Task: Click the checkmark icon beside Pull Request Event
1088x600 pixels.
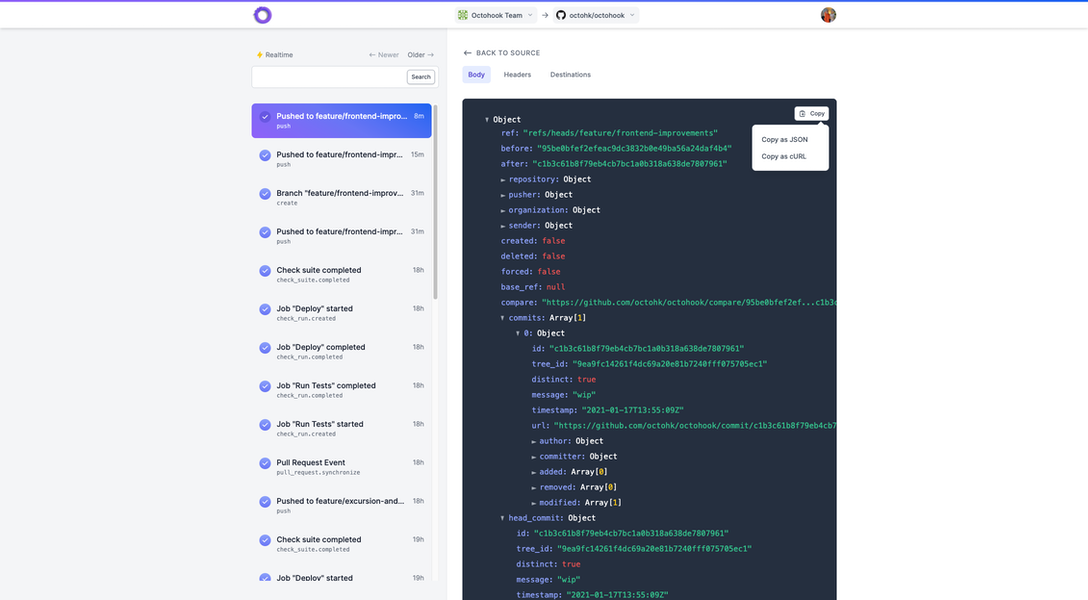Action: click(264, 463)
